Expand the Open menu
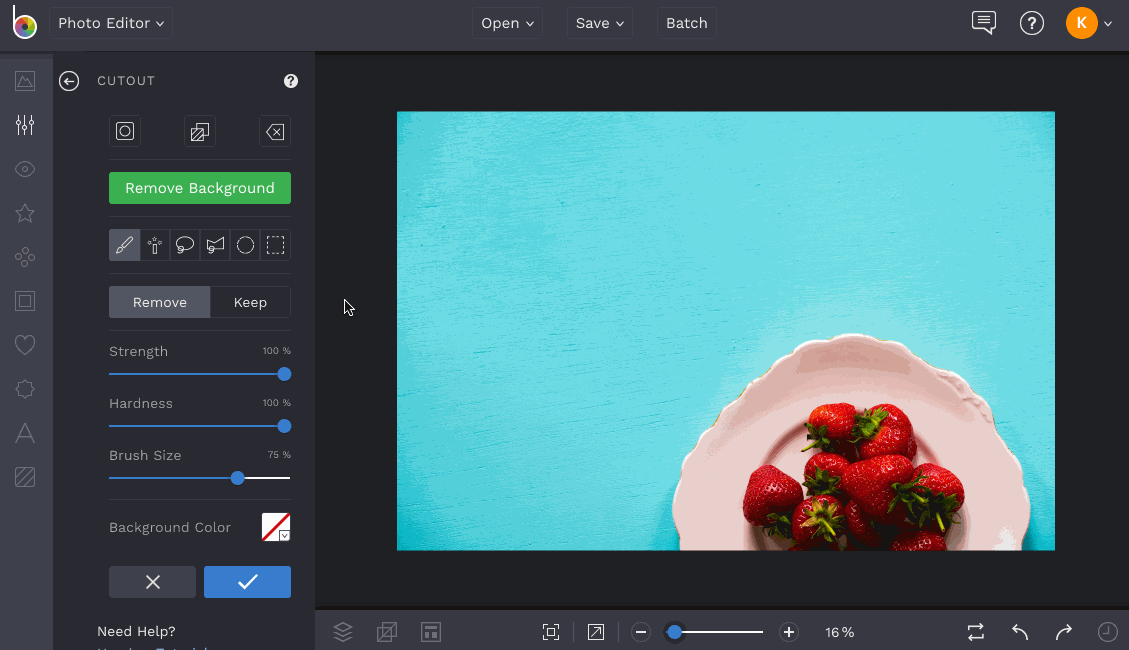Screen dimensions: 1129x650 (508, 23)
